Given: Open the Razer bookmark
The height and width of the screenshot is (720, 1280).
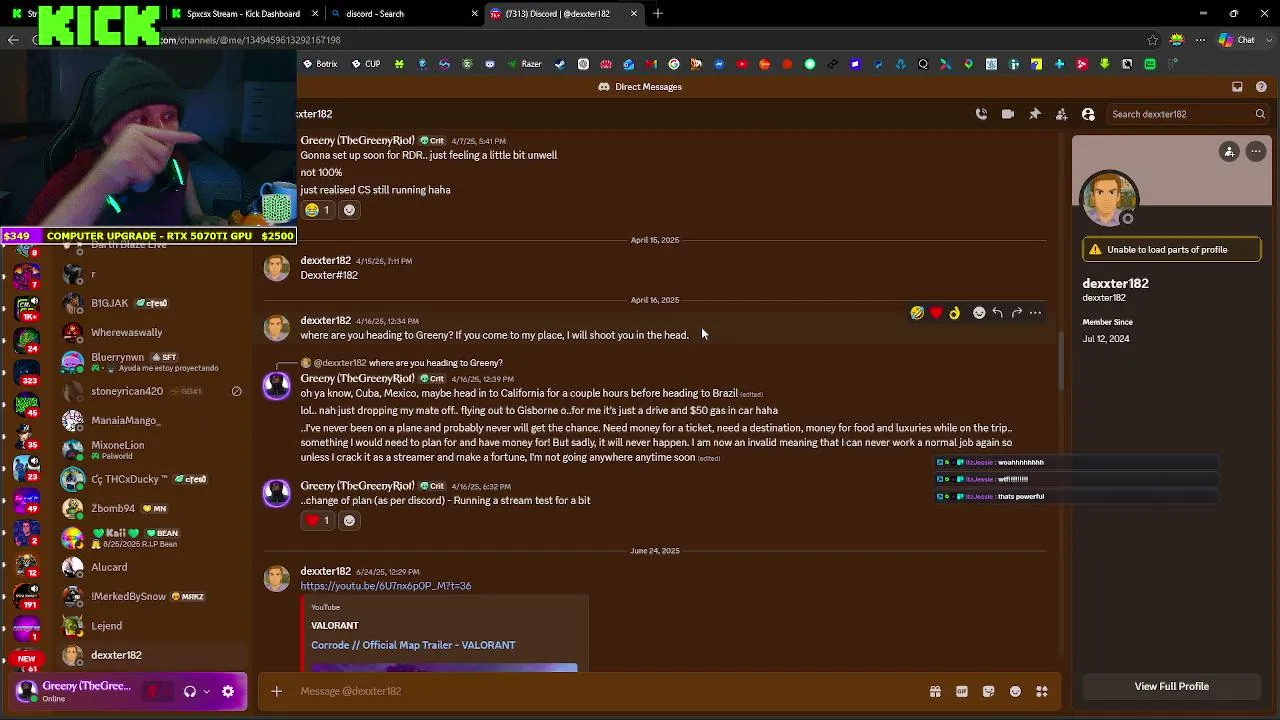Looking at the screenshot, I should (x=525, y=64).
